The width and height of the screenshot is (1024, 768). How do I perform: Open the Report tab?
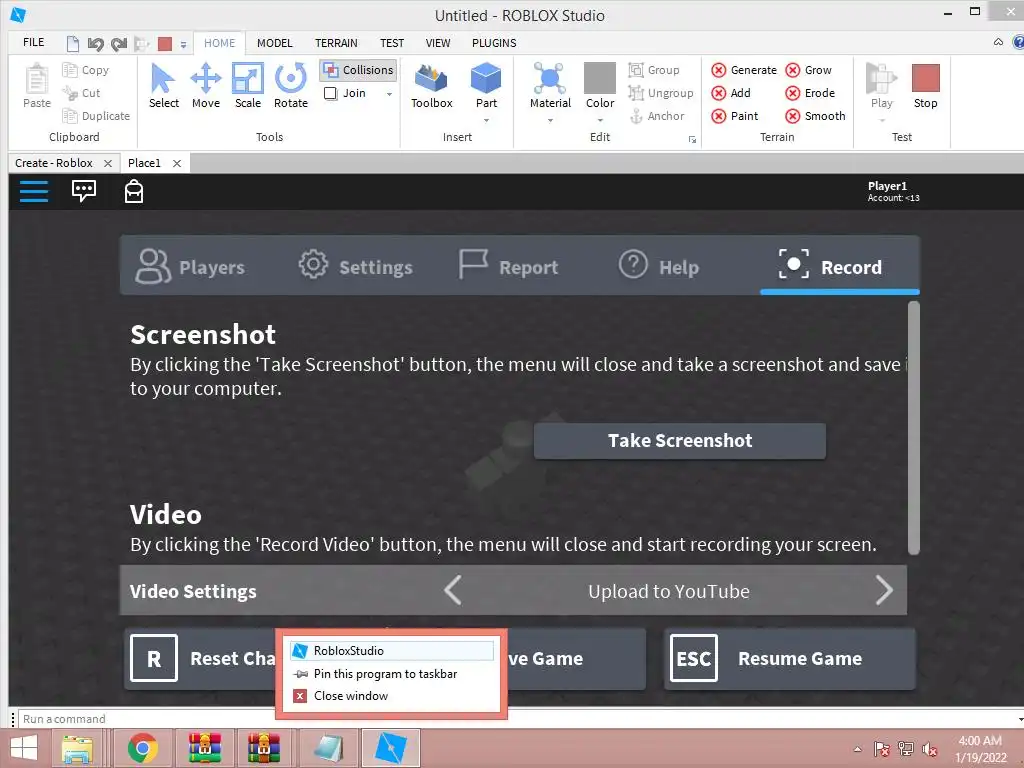point(508,266)
